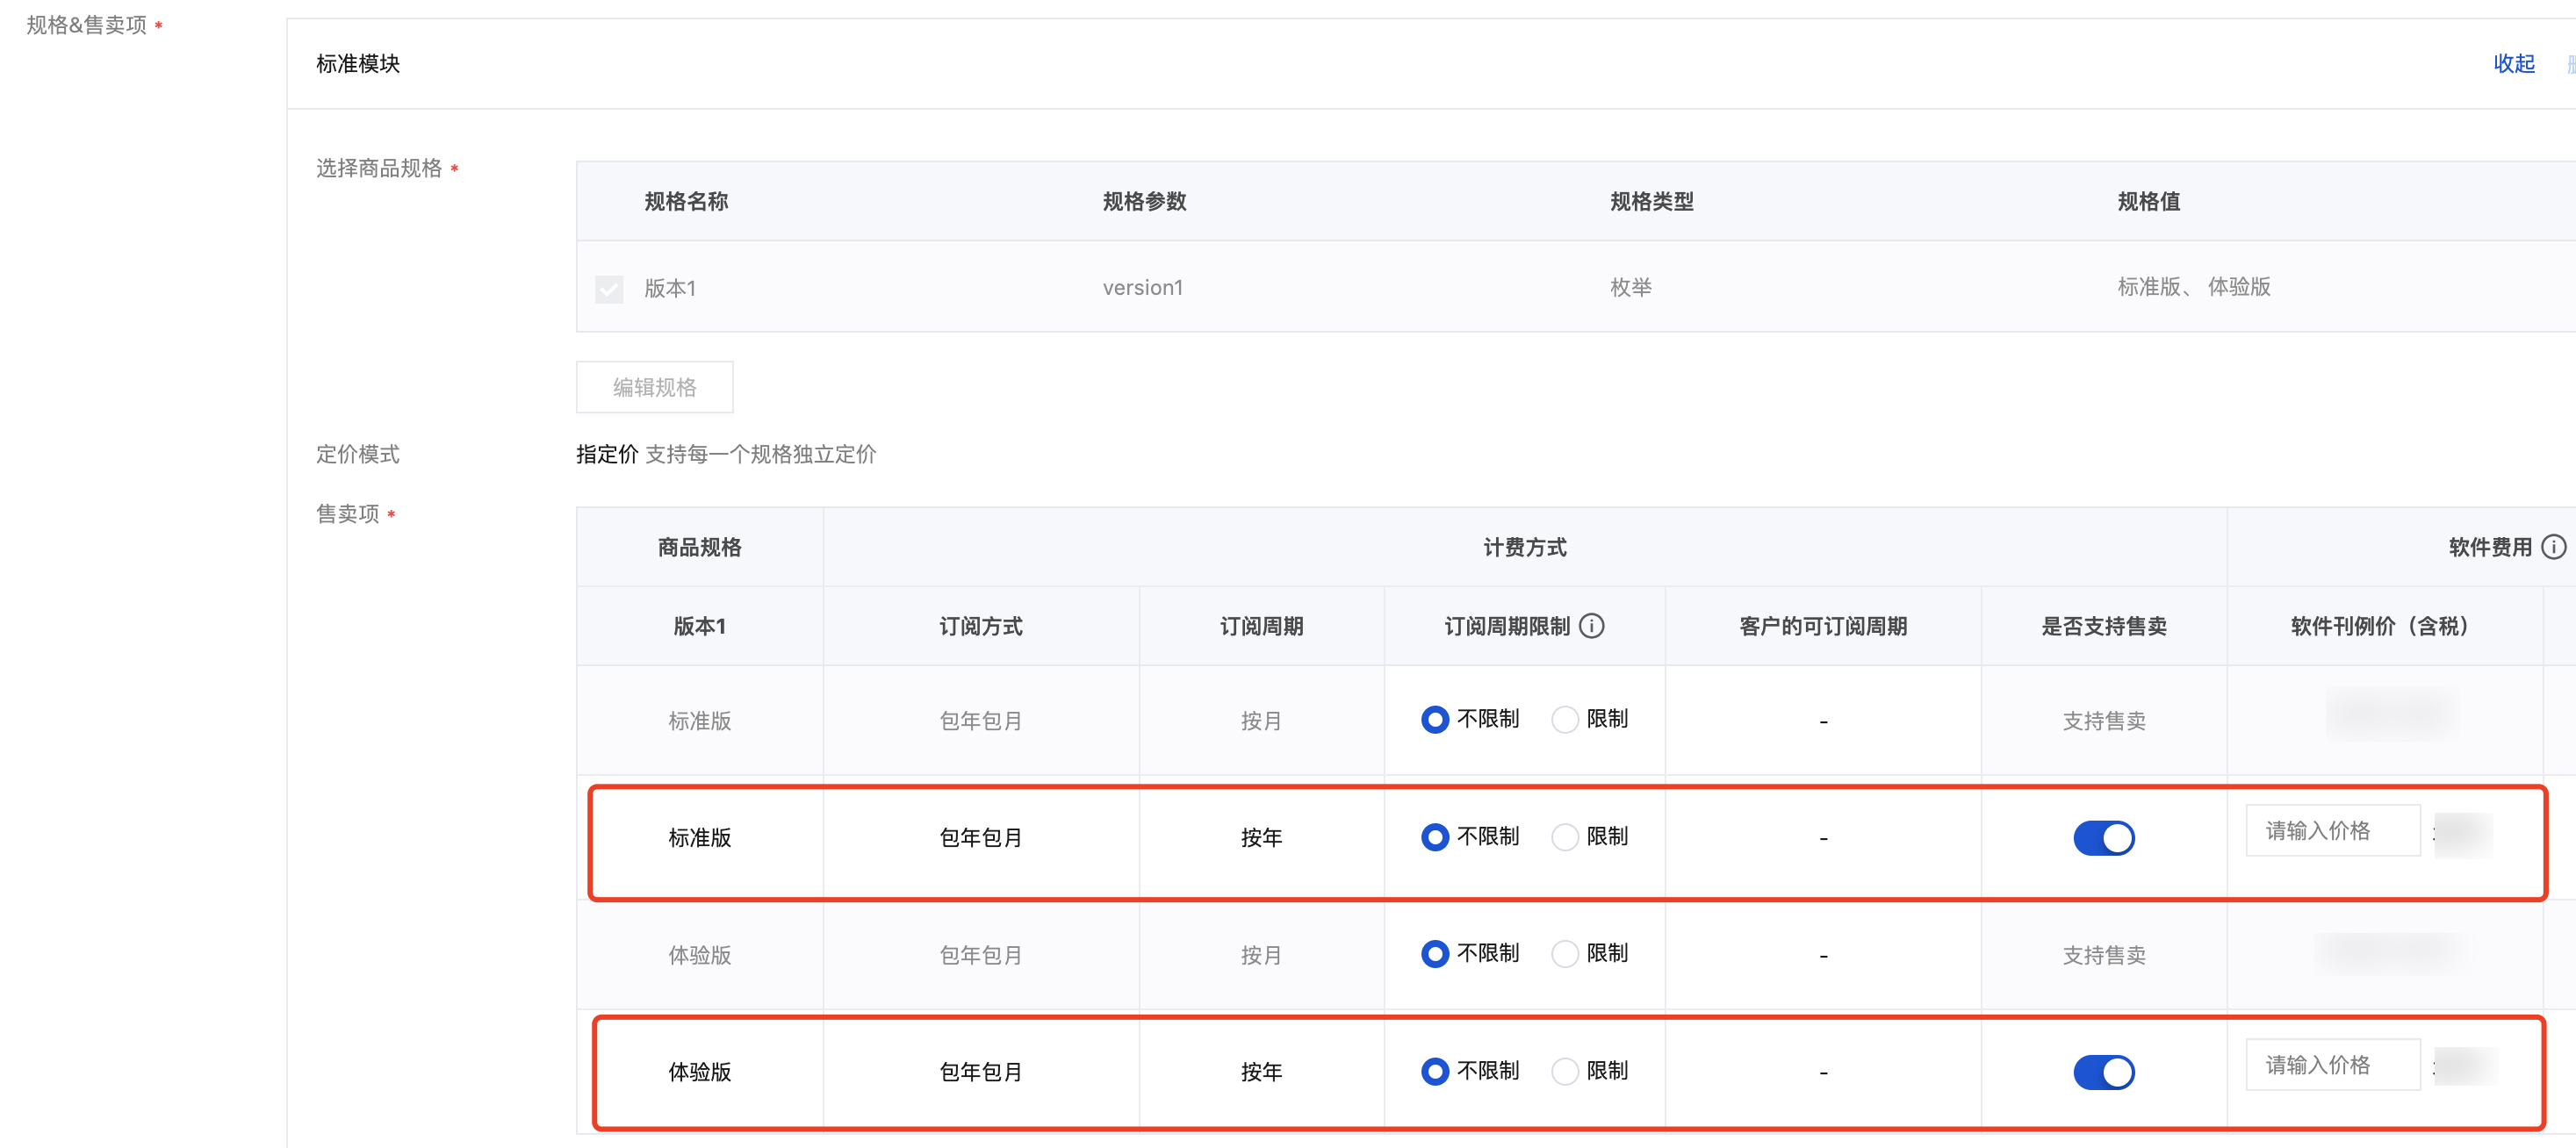Toggle the 版本1 specification checkbox
2576x1148 pixels.
pyautogui.click(x=609, y=289)
